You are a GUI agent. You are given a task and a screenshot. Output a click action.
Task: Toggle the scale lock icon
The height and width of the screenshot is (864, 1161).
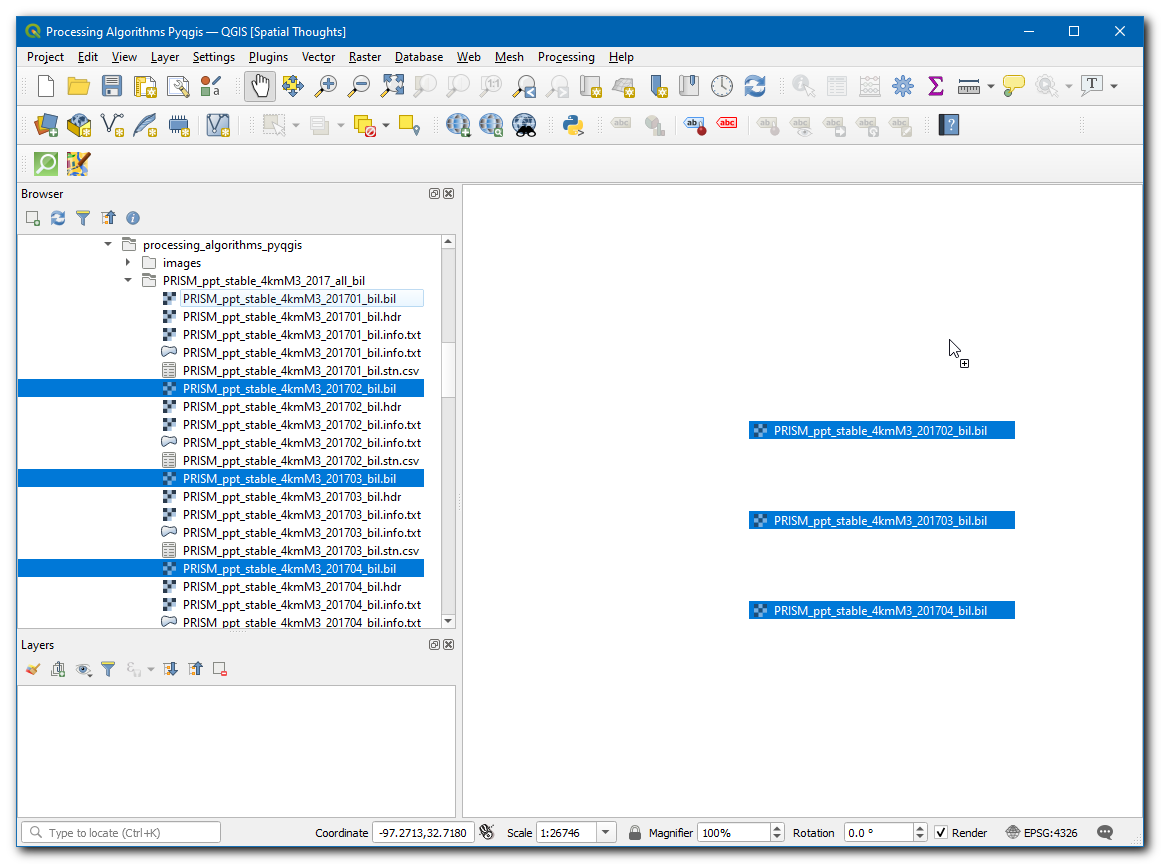coord(635,832)
